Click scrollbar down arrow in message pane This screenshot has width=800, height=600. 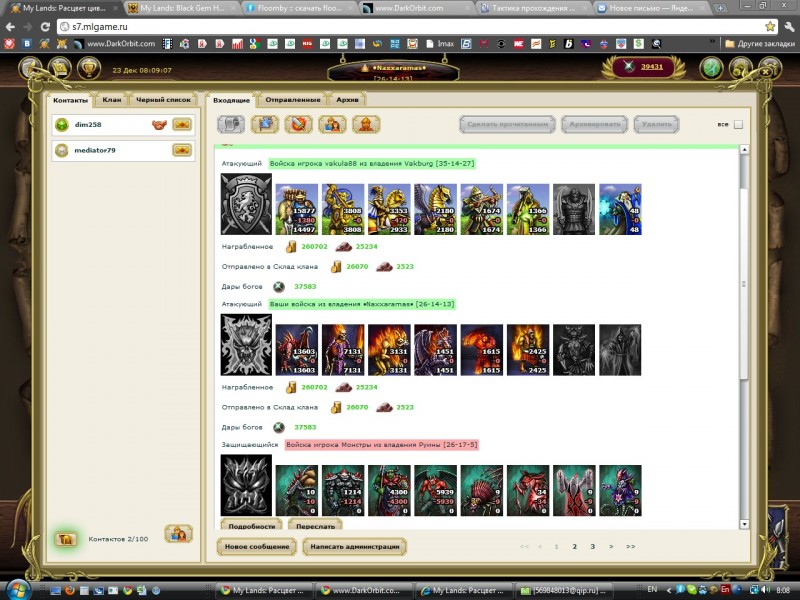point(744,524)
